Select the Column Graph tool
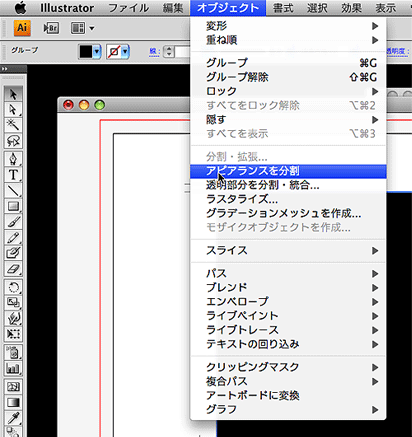Viewport: 412px width, 437px height. pyautogui.click(x=13, y=368)
